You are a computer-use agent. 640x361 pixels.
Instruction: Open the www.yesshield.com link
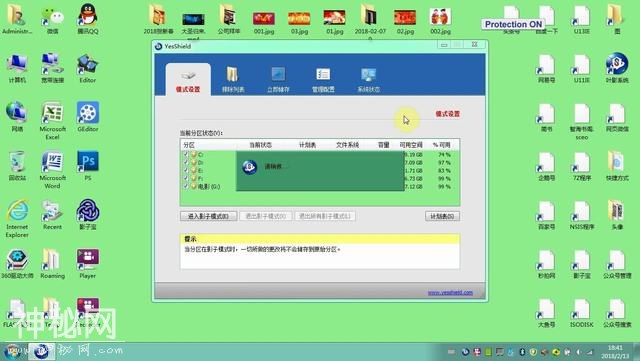pos(450,292)
